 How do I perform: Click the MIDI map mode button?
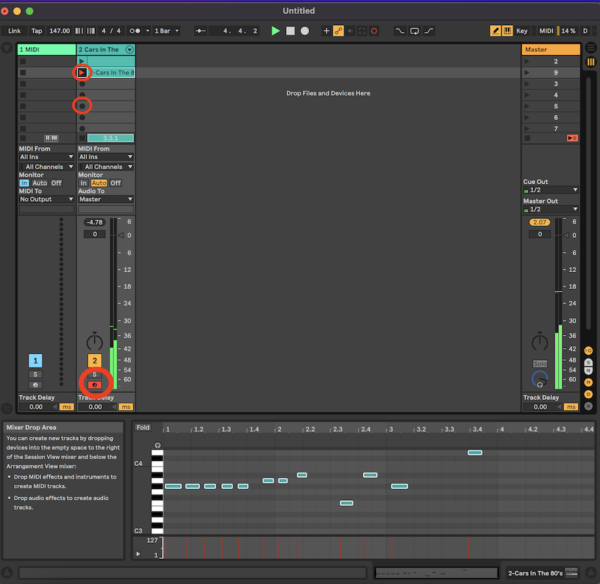coord(546,31)
